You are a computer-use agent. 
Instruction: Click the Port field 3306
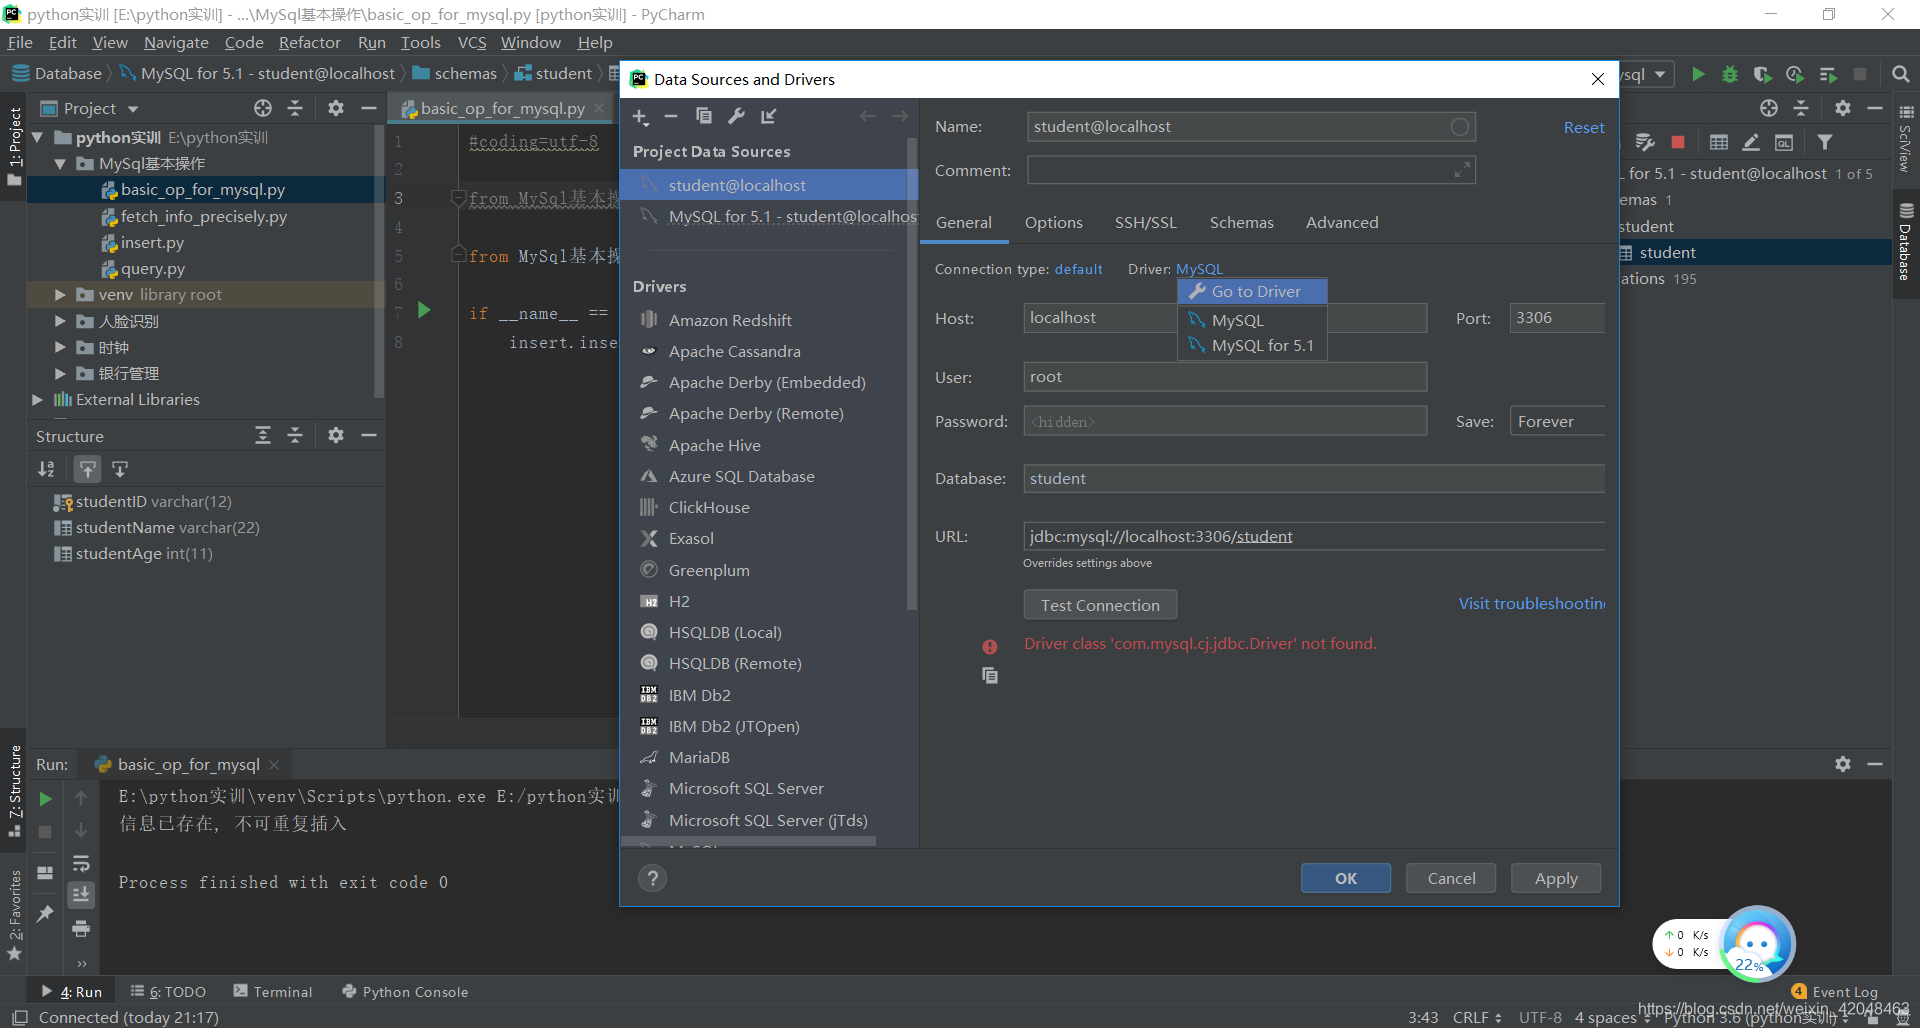pos(1557,318)
